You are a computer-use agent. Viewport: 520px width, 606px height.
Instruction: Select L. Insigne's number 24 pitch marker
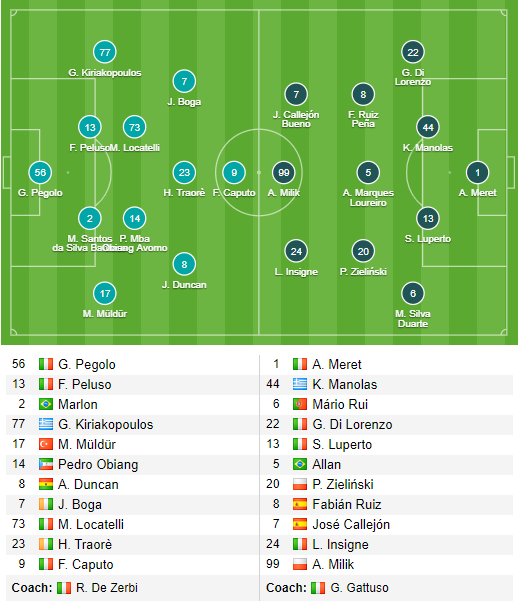[296, 251]
